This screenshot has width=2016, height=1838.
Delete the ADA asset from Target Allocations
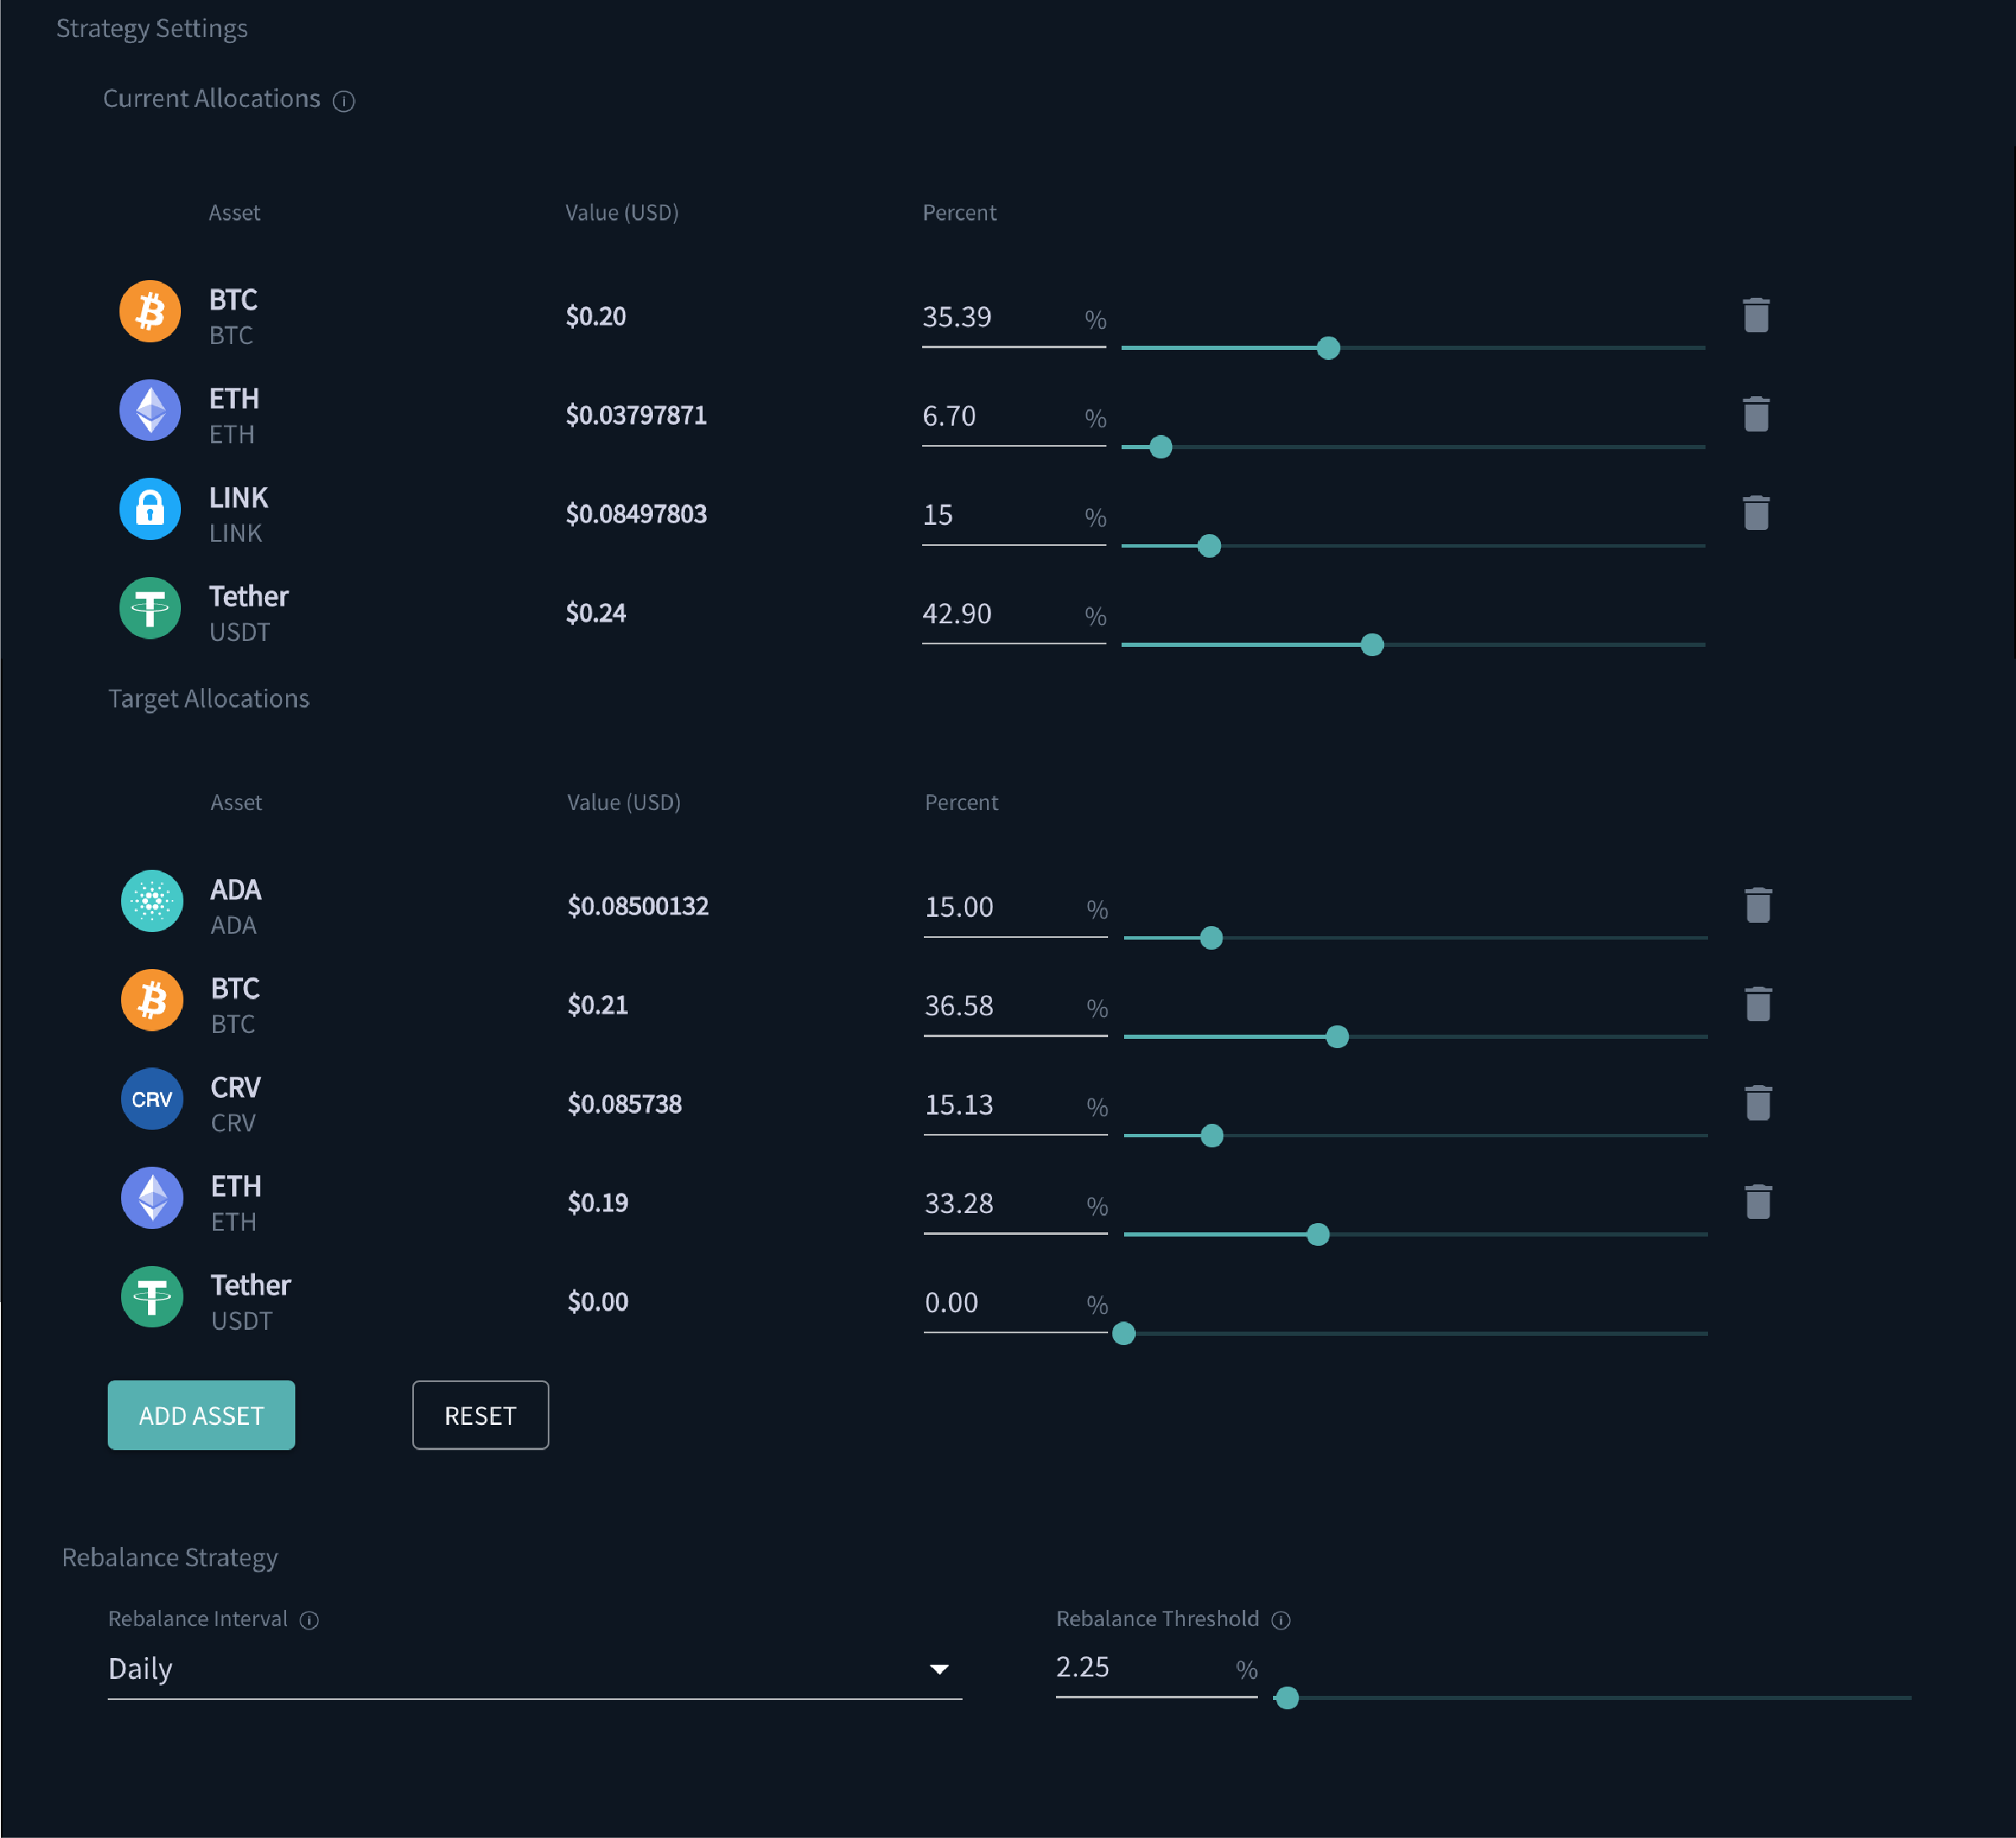coord(1758,904)
